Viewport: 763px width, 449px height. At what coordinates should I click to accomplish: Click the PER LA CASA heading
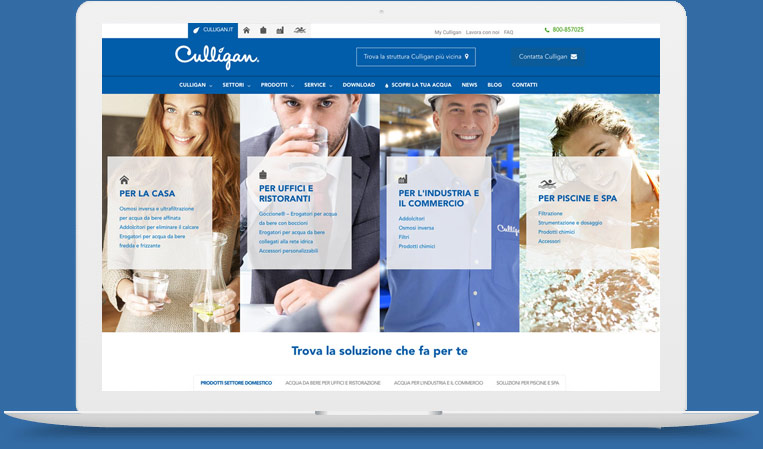tap(147, 194)
